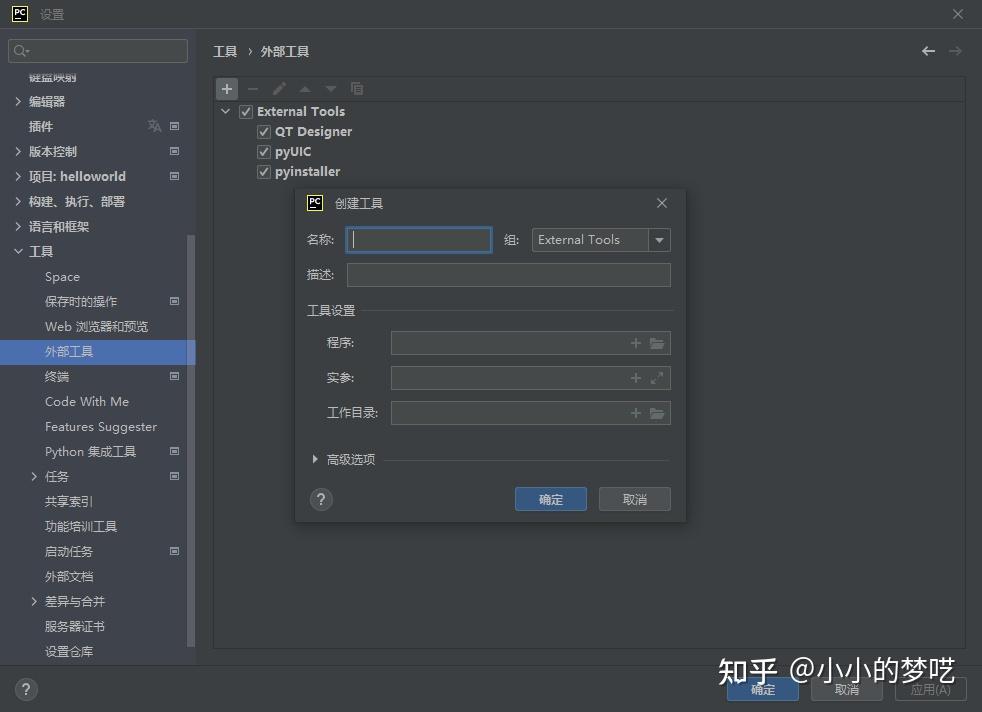Expand icon in 实参 field
This screenshot has width=982, height=712.
(x=656, y=378)
